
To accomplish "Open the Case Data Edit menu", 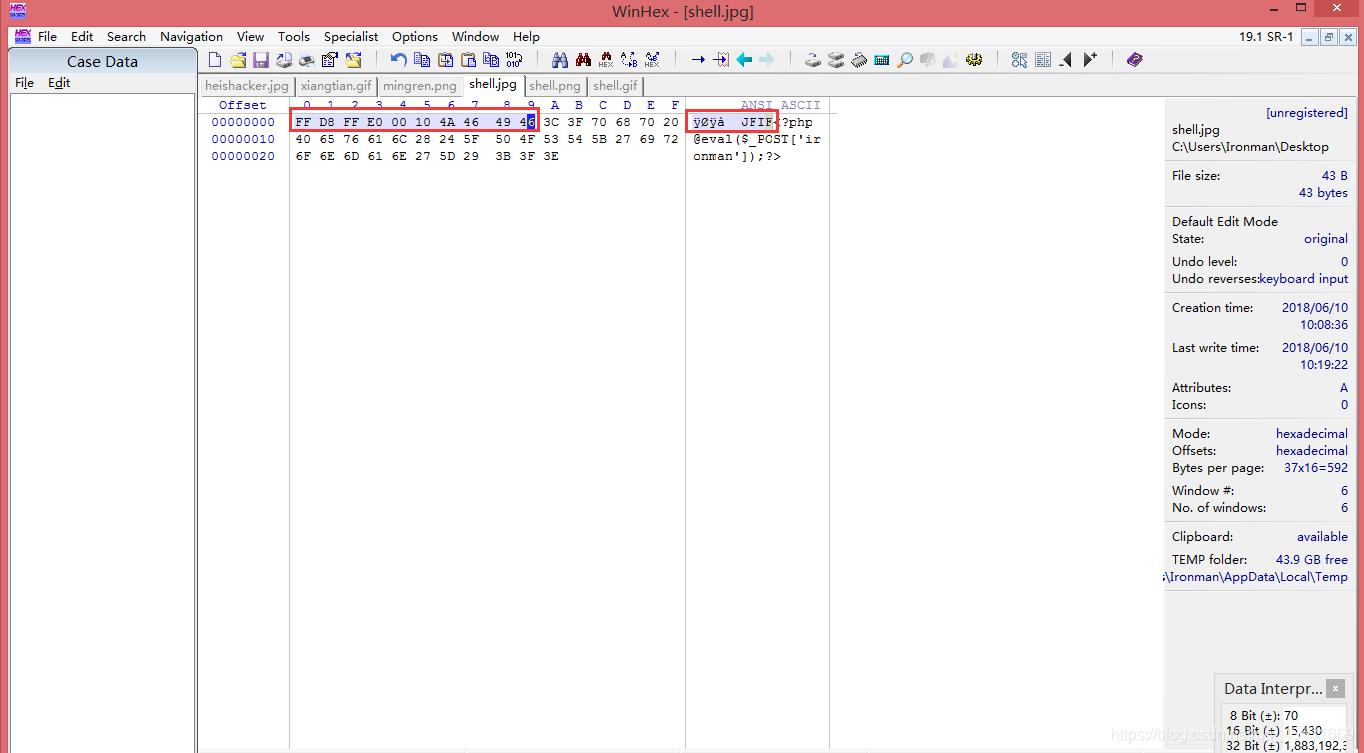I will (59, 83).
